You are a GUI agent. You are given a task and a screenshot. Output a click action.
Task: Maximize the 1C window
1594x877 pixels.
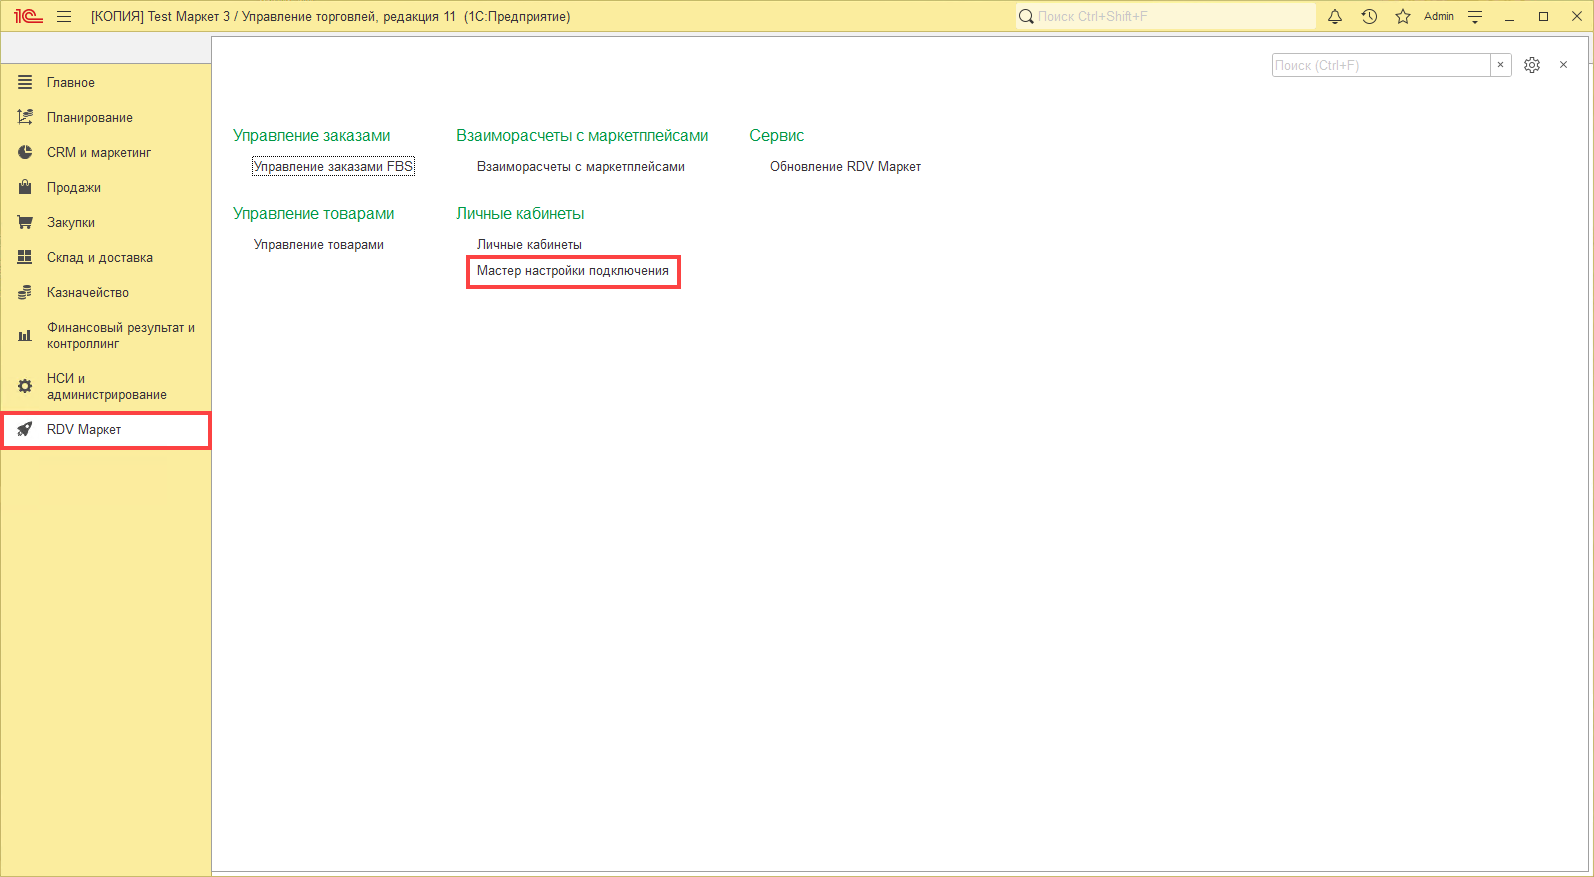click(1543, 16)
